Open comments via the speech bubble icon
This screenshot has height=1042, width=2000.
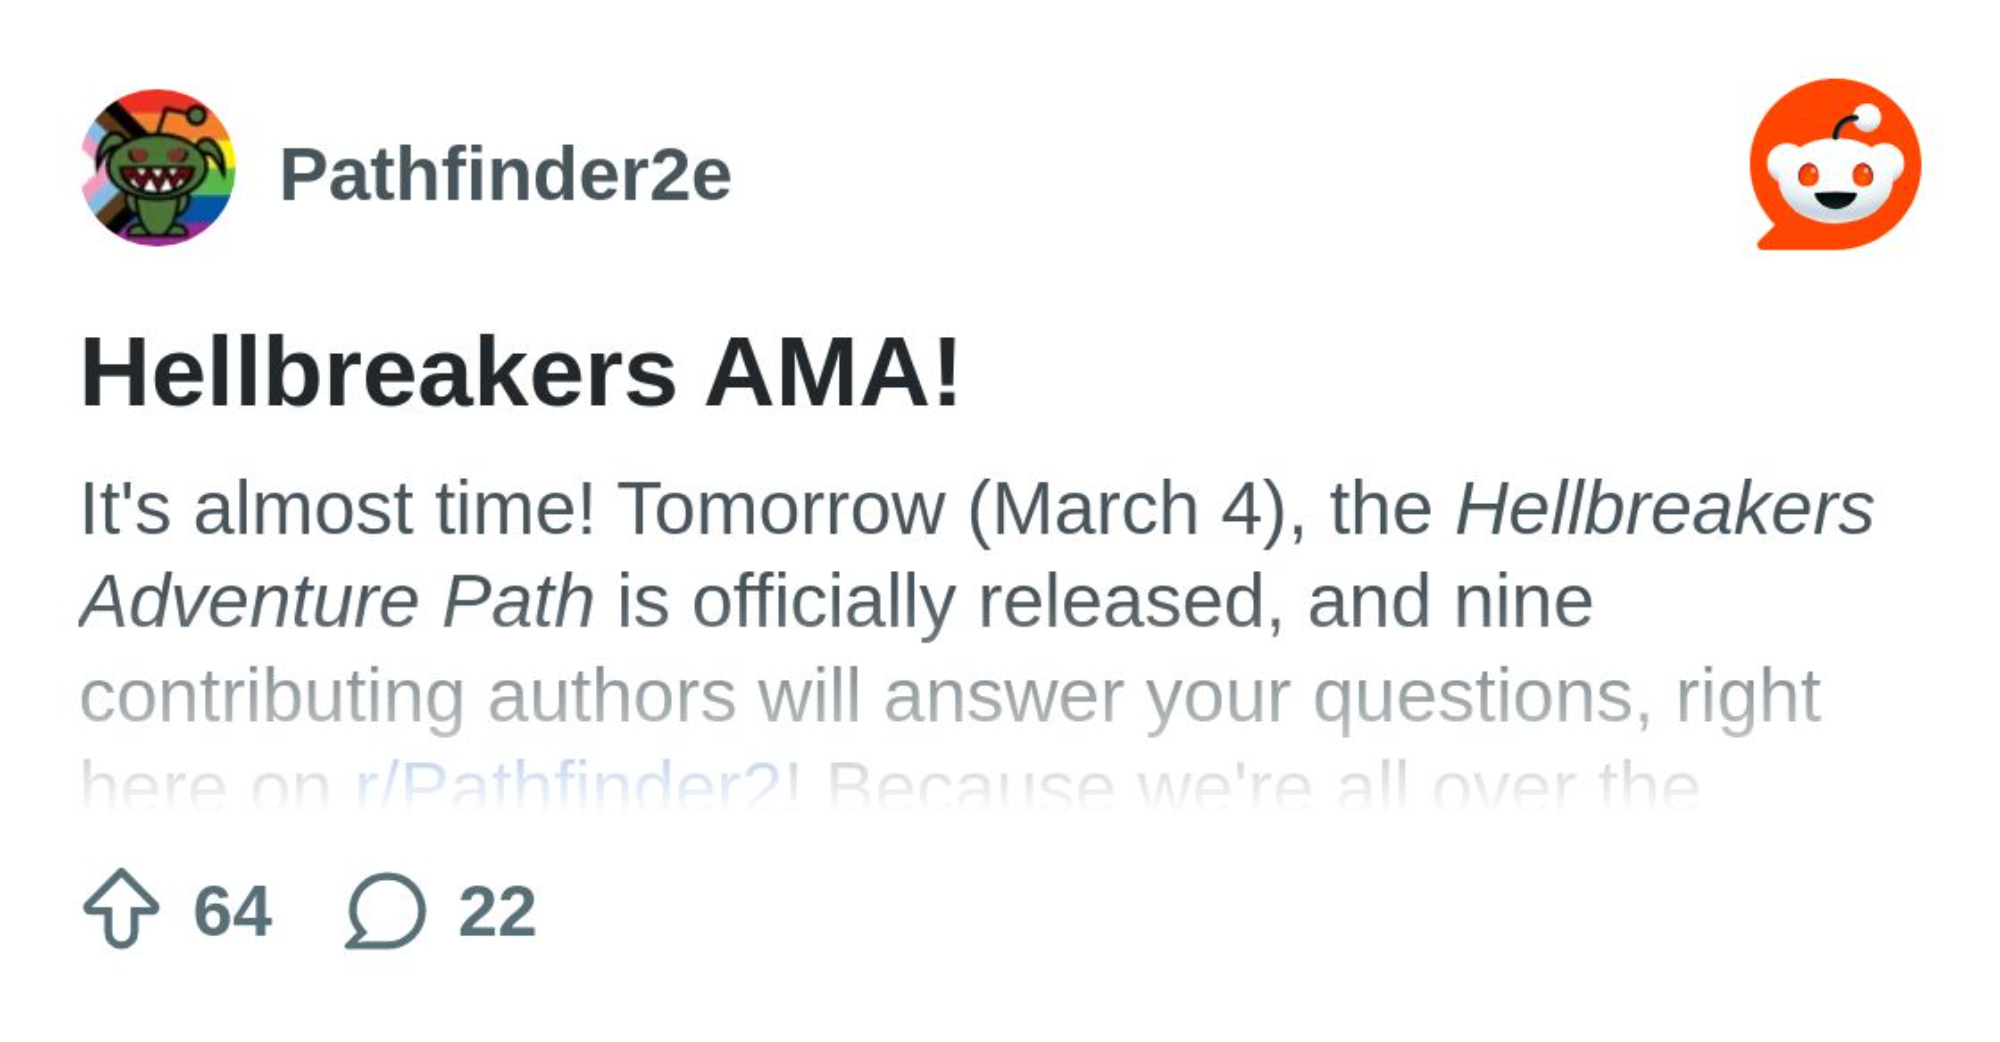pyautogui.click(x=386, y=910)
